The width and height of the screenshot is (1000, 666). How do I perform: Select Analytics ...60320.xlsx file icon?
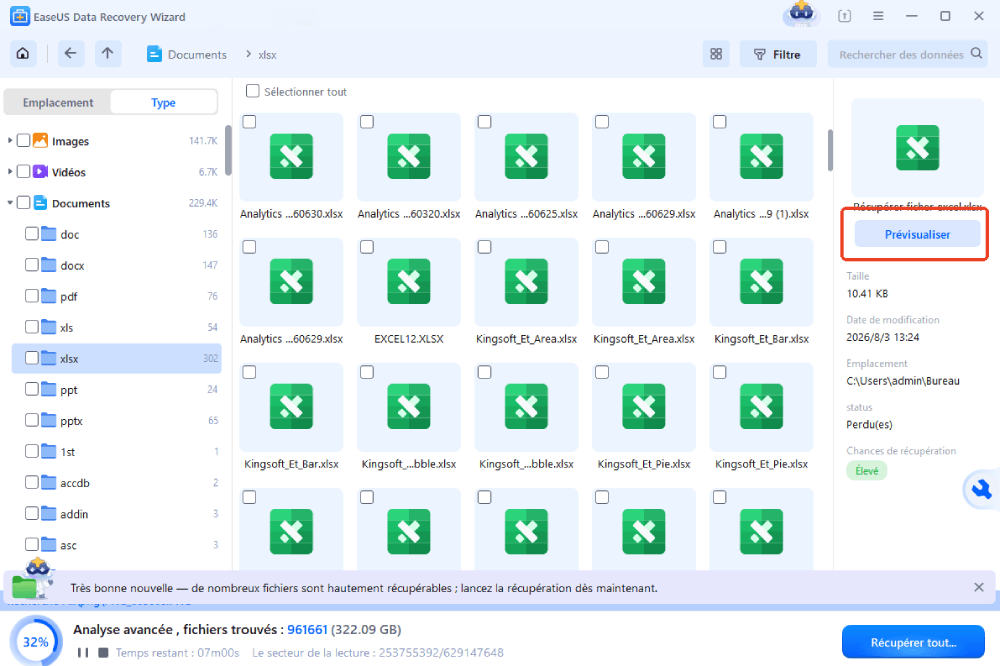409,157
